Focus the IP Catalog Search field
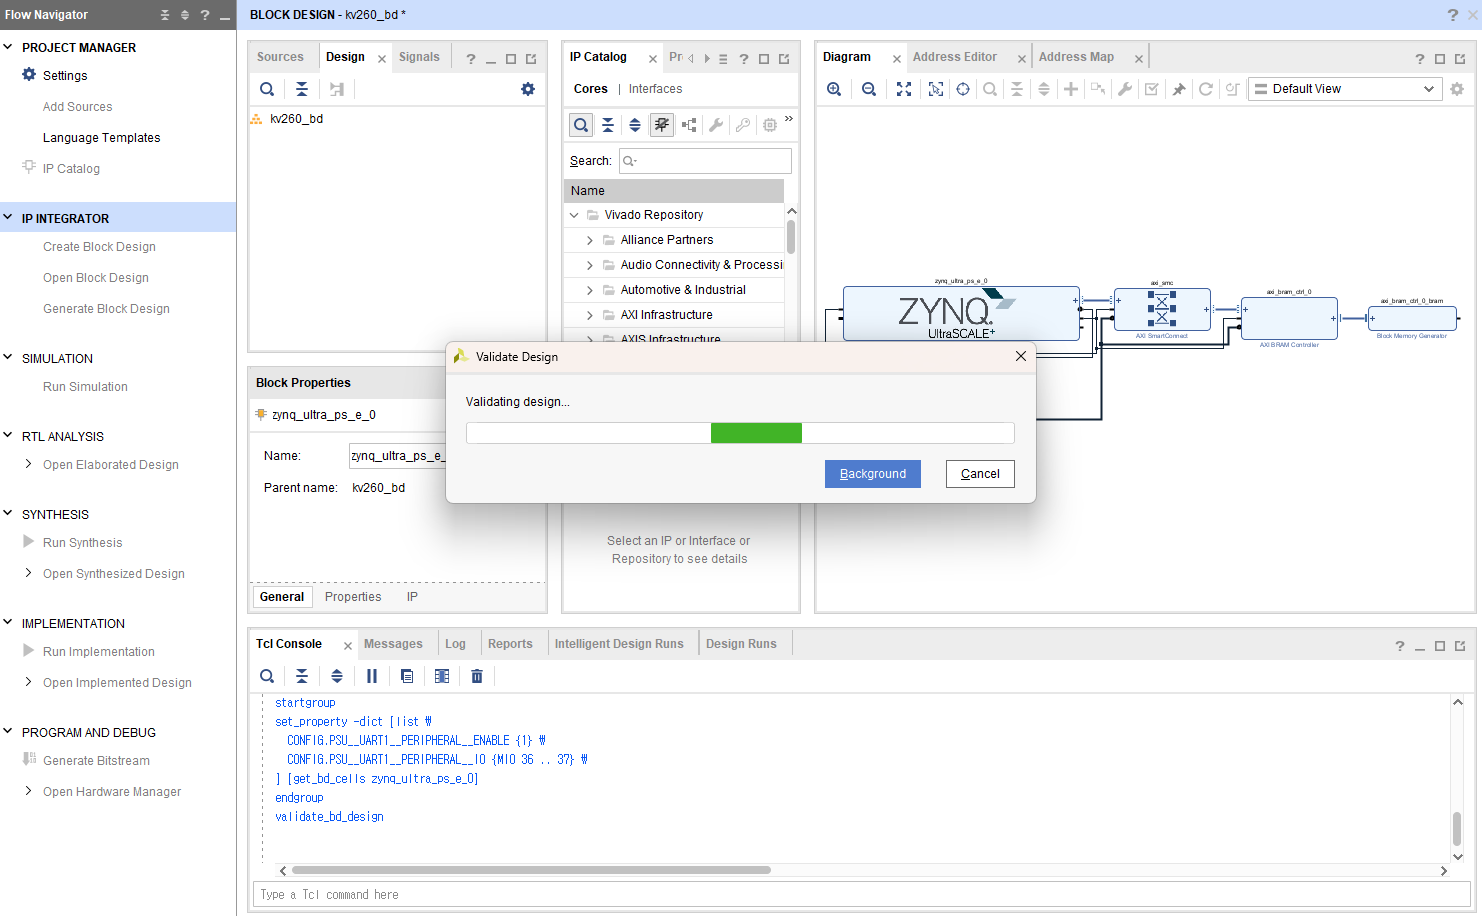Viewport: 1482px width, 916px height. pos(705,161)
